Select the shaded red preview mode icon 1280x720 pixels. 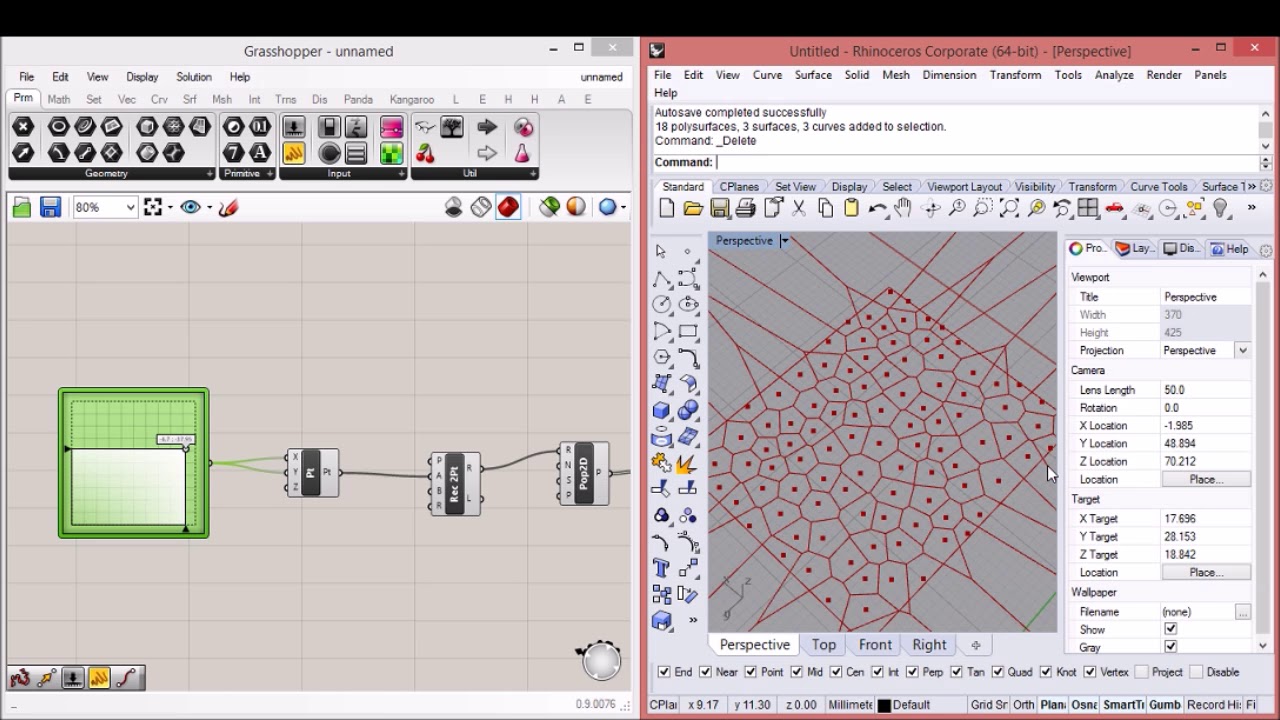(508, 207)
